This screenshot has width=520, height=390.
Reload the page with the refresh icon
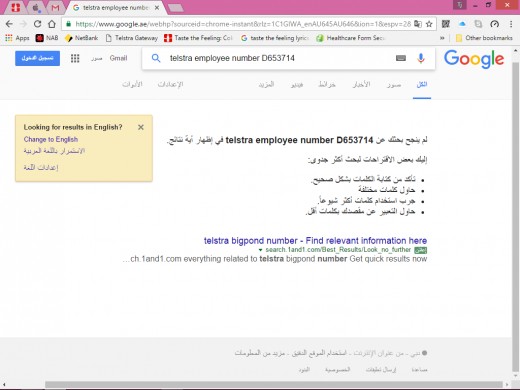37,24
